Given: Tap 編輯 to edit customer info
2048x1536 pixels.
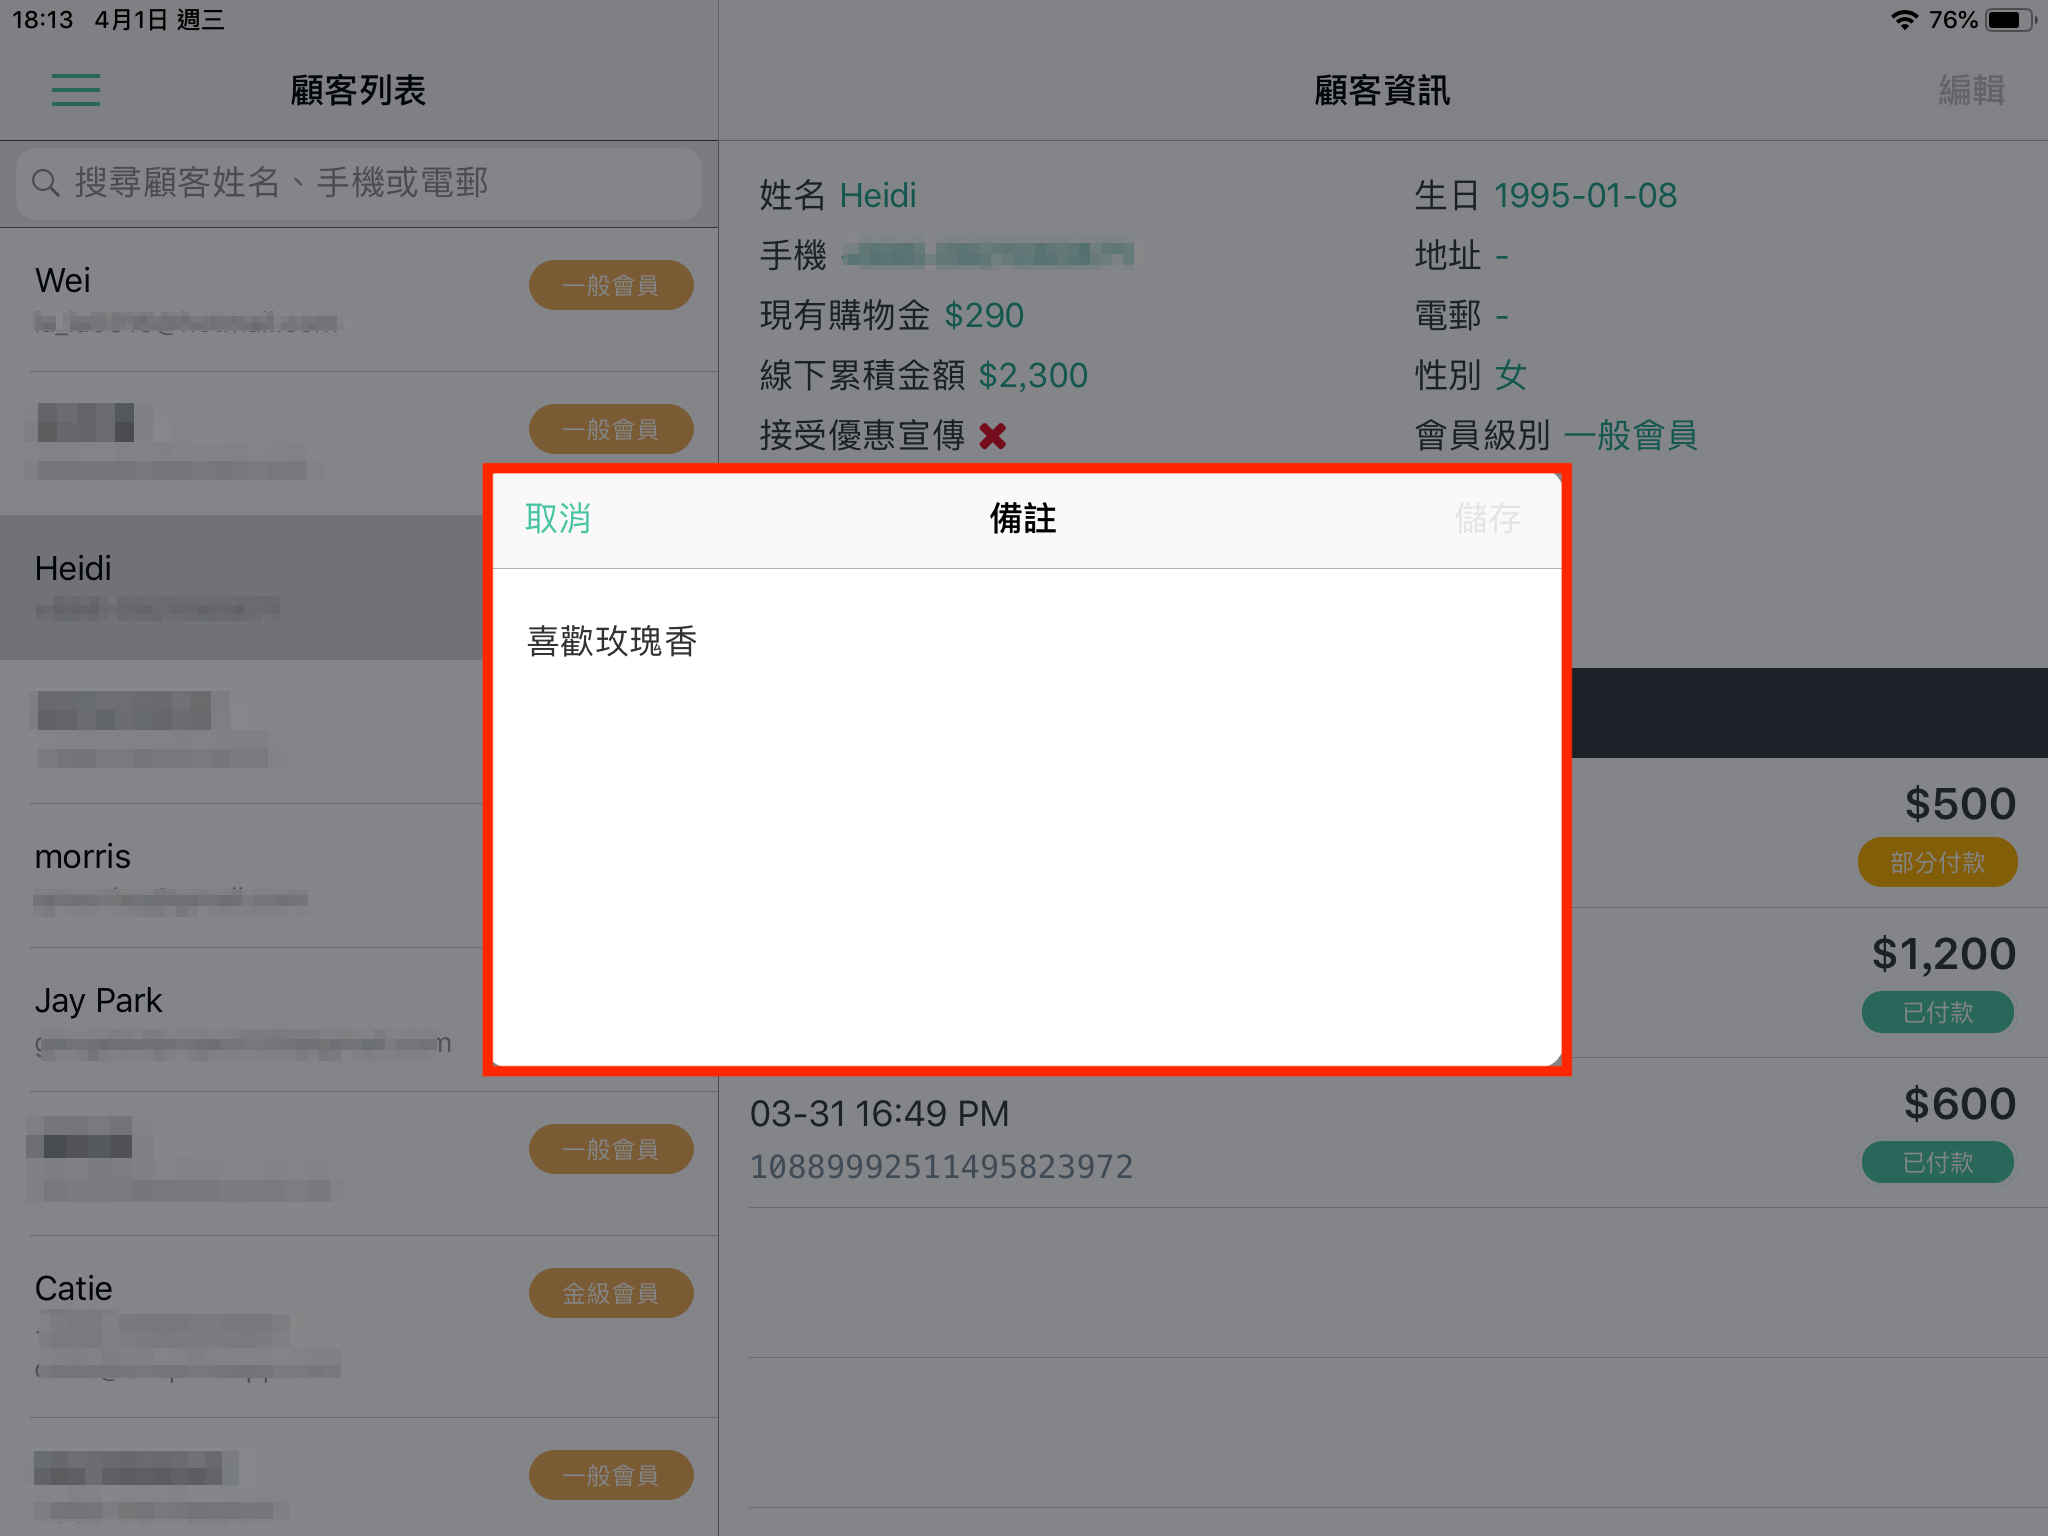Looking at the screenshot, I should pyautogui.click(x=1971, y=90).
